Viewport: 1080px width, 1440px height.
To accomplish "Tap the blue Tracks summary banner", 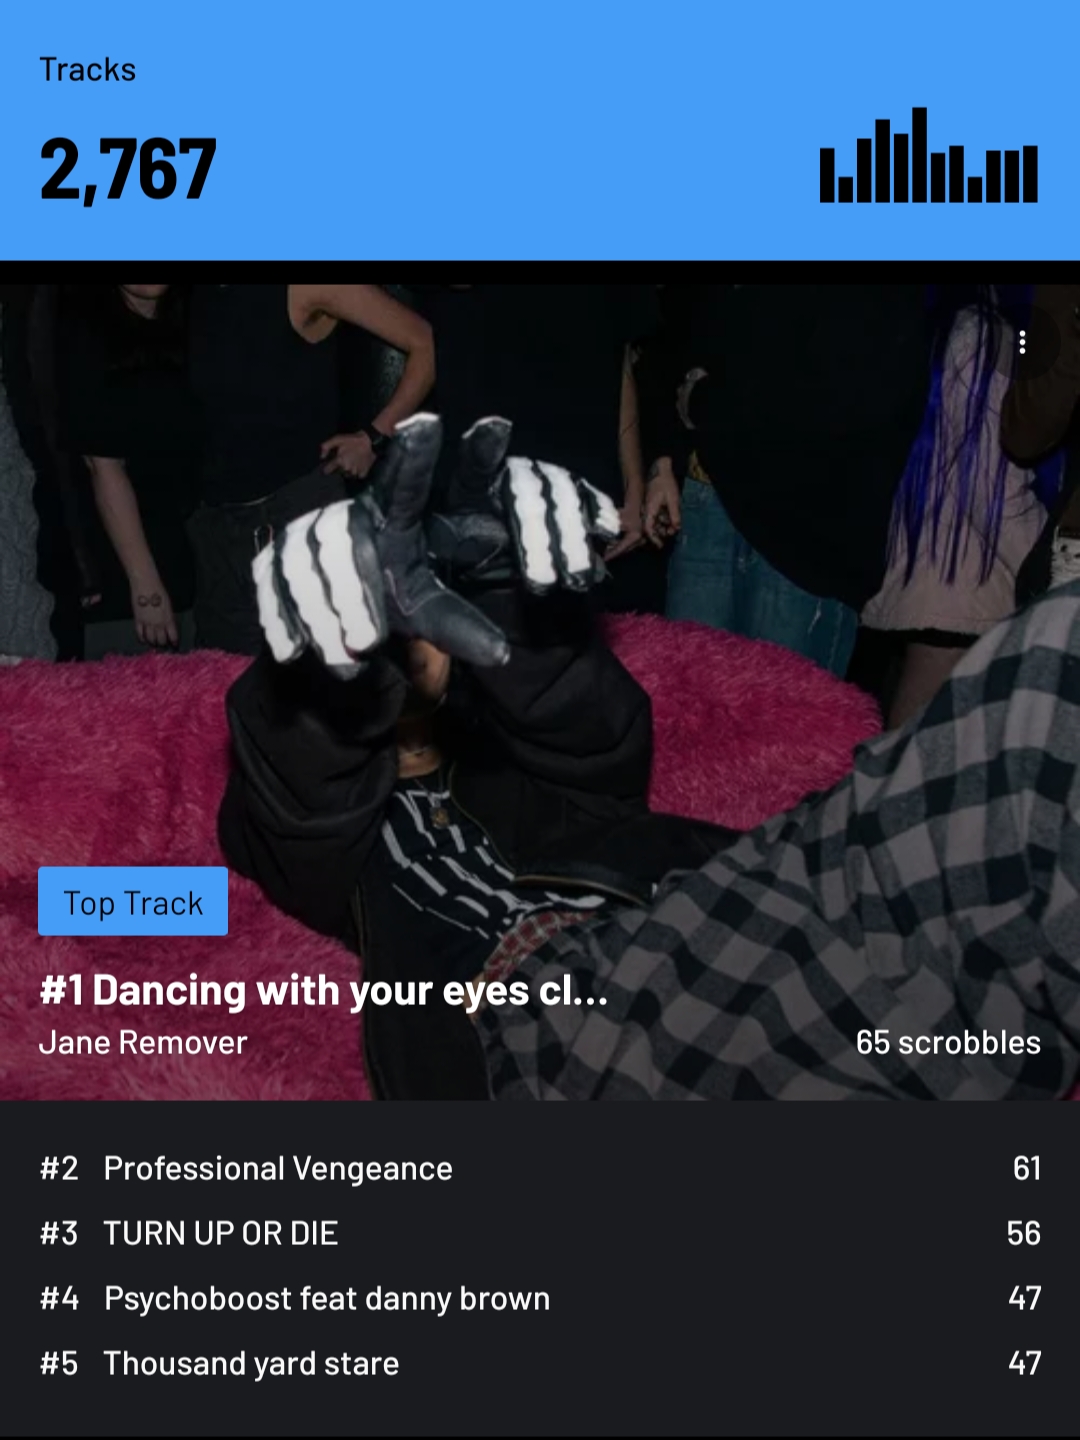I will click(x=540, y=130).
